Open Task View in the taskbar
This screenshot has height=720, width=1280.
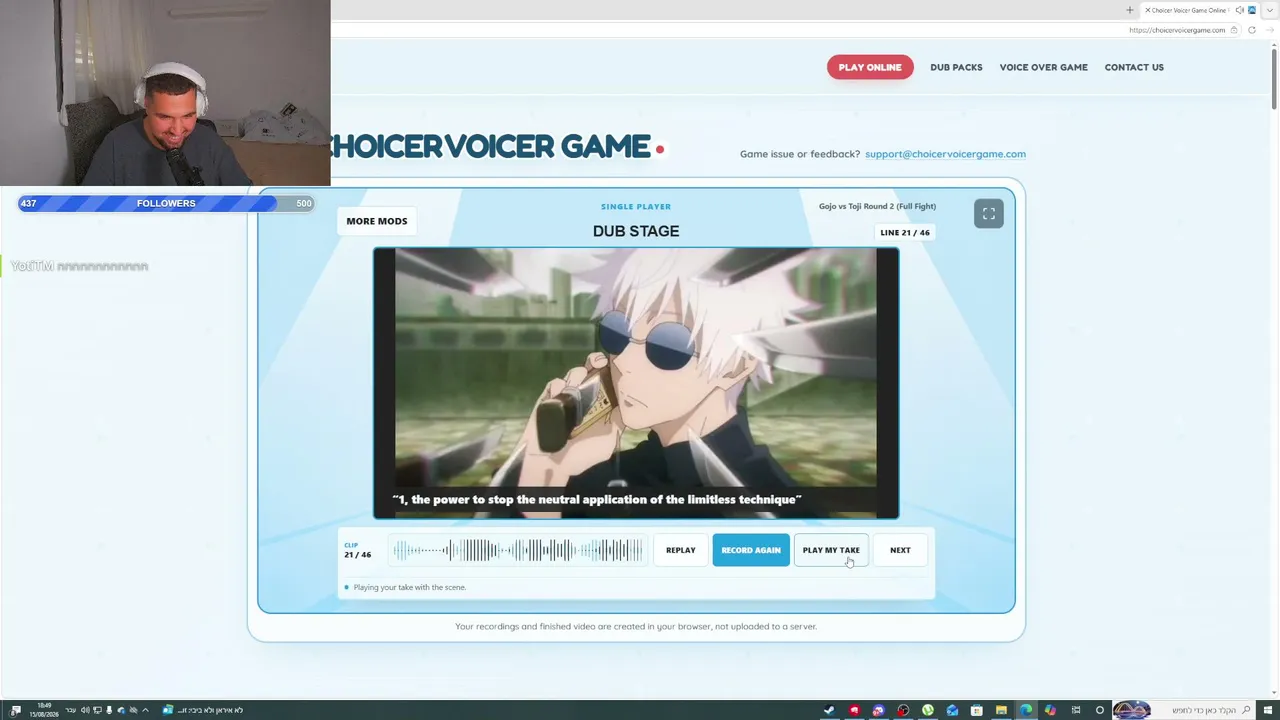pos(1075,710)
